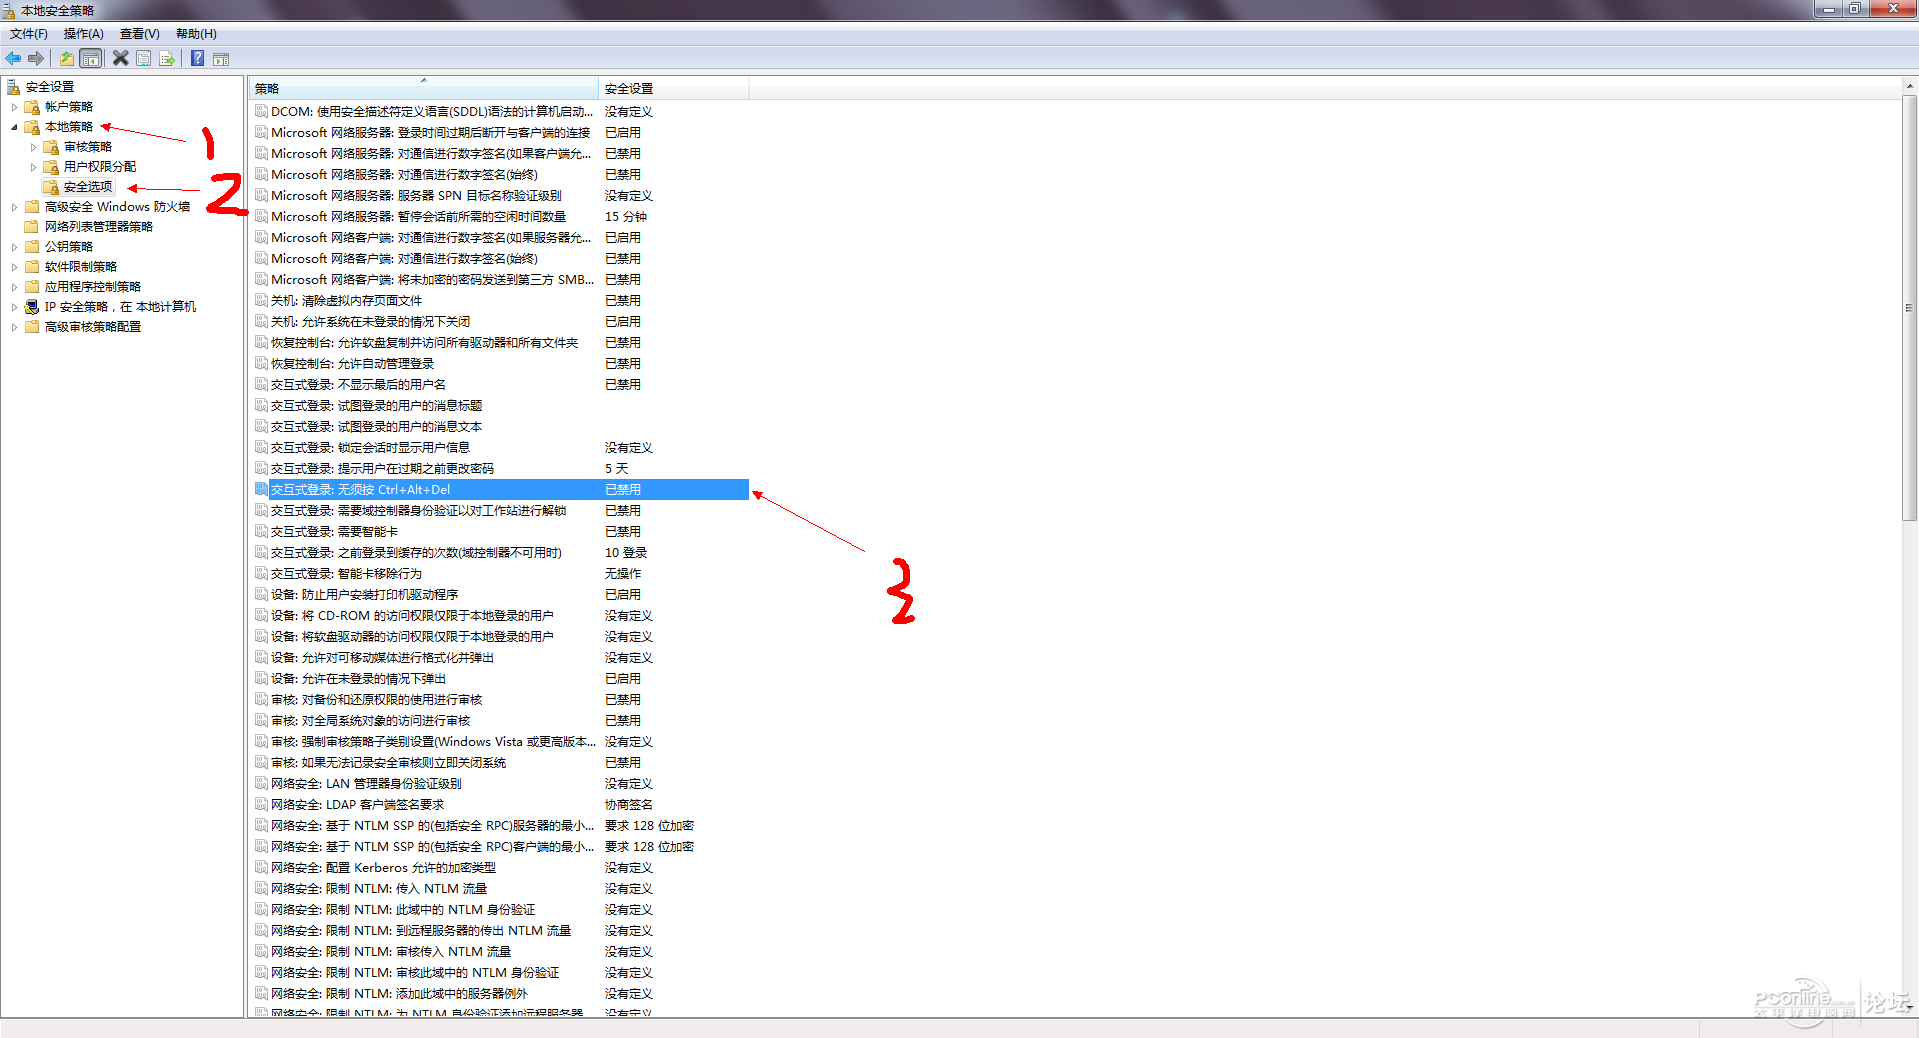Expand the 公钥策略 tree node
The width and height of the screenshot is (1919, 1038).
(x=14, y=247)
